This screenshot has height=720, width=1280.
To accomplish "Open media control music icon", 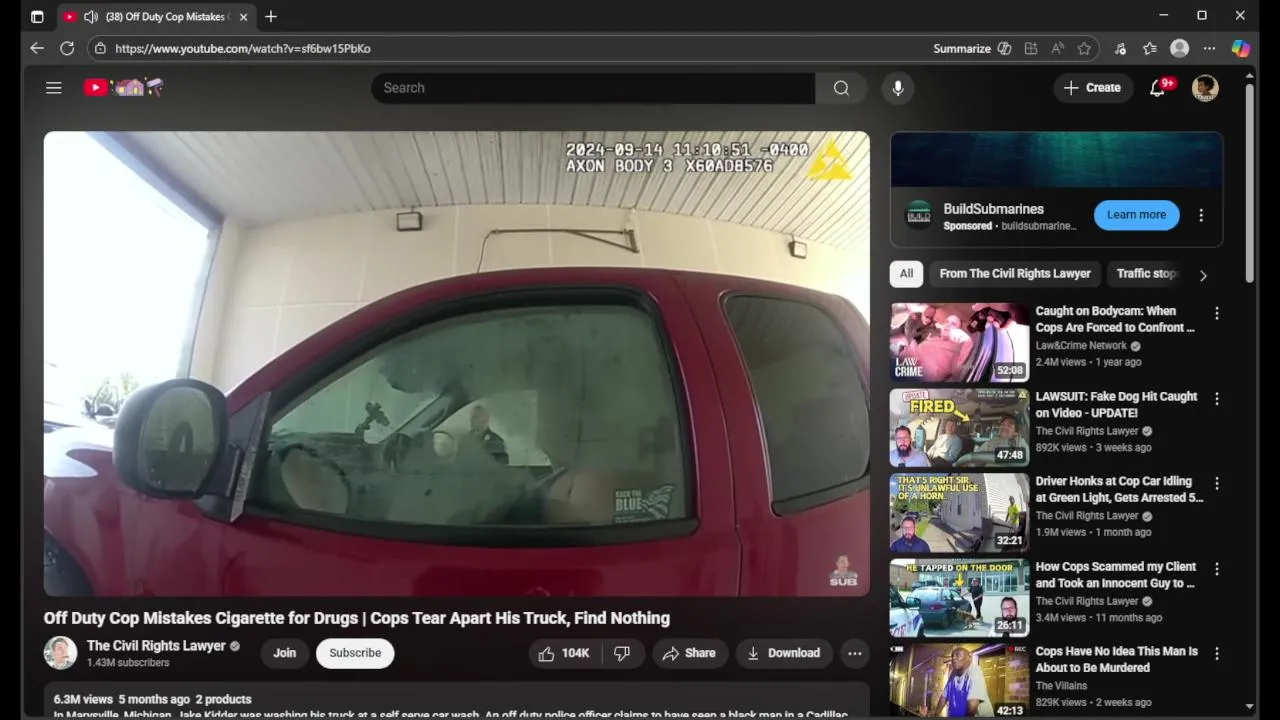I will (1120, 48).
